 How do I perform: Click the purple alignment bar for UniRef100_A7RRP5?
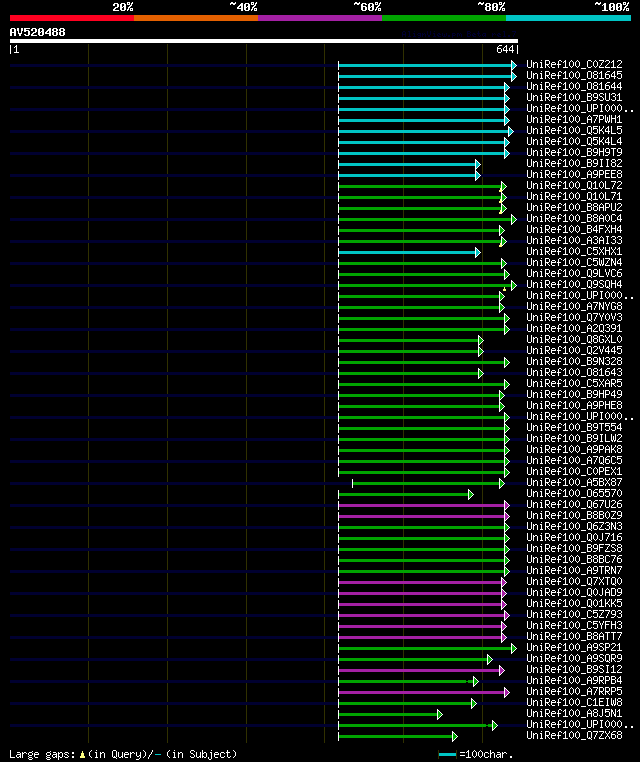[422, 693]
